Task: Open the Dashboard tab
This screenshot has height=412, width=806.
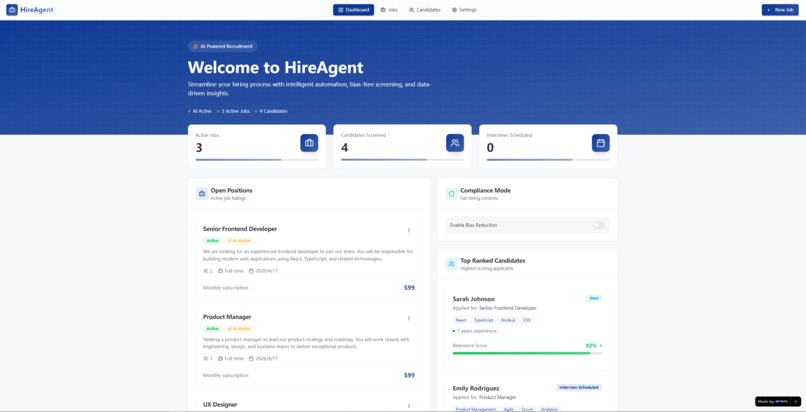Action: (353, 10)
